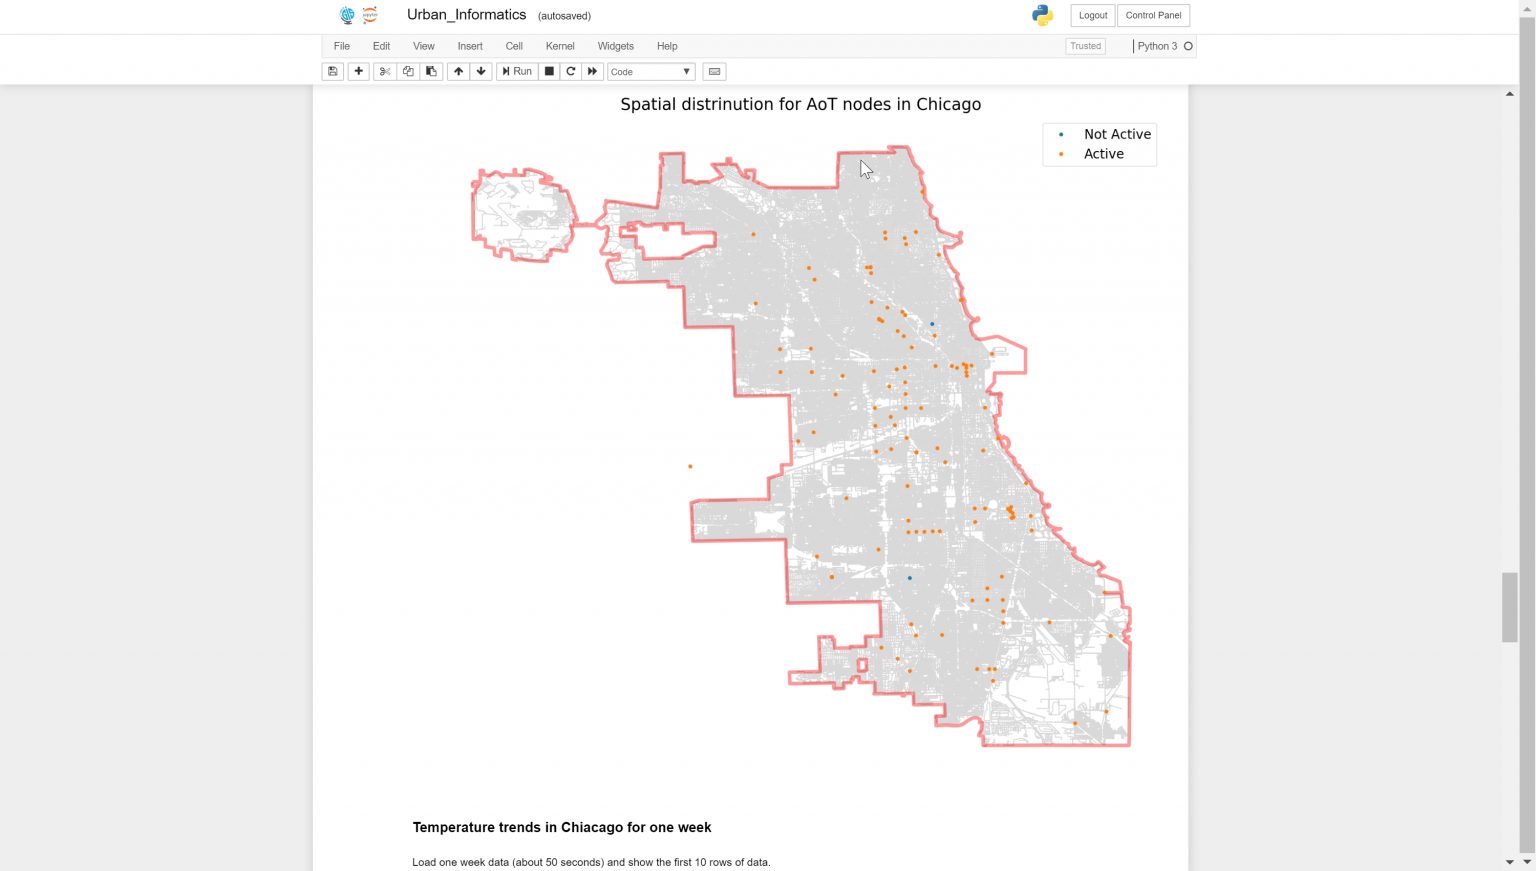Image resolution: width=1536 pixels, height=871 pixels.
Task: Insert a new cell below
Action: pyautogui.click(x=358, y=71)
